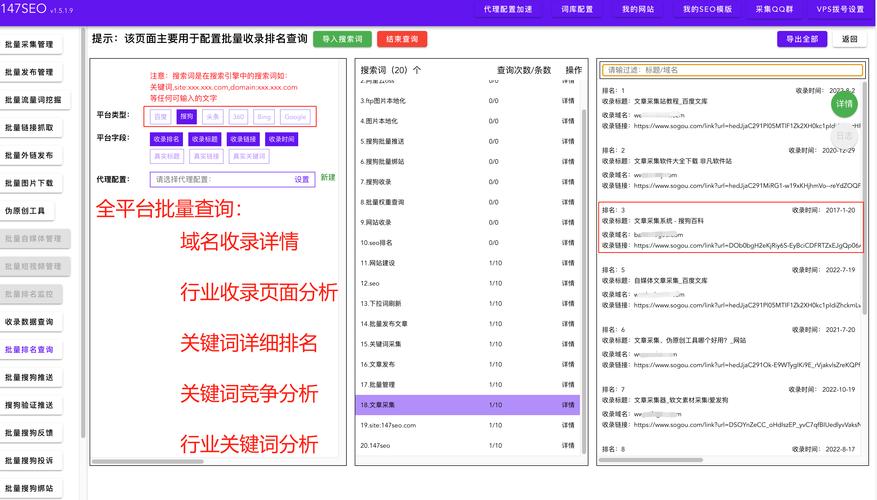Open 批量搜狗反馈 in sidebar

pos(31,433)
